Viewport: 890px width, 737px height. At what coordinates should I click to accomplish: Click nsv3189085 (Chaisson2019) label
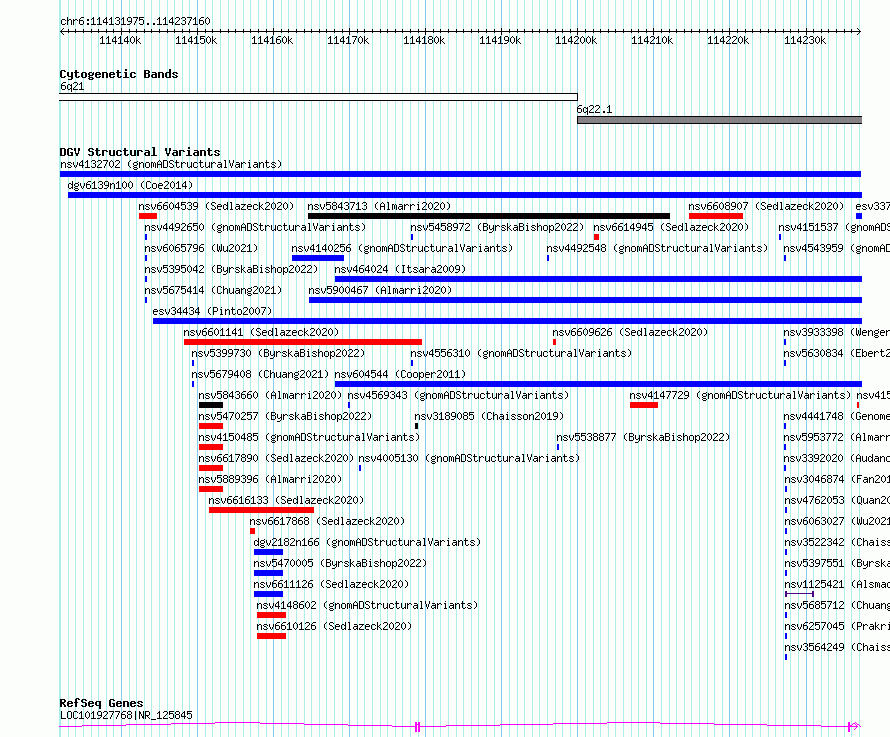[x=489, y=416]
